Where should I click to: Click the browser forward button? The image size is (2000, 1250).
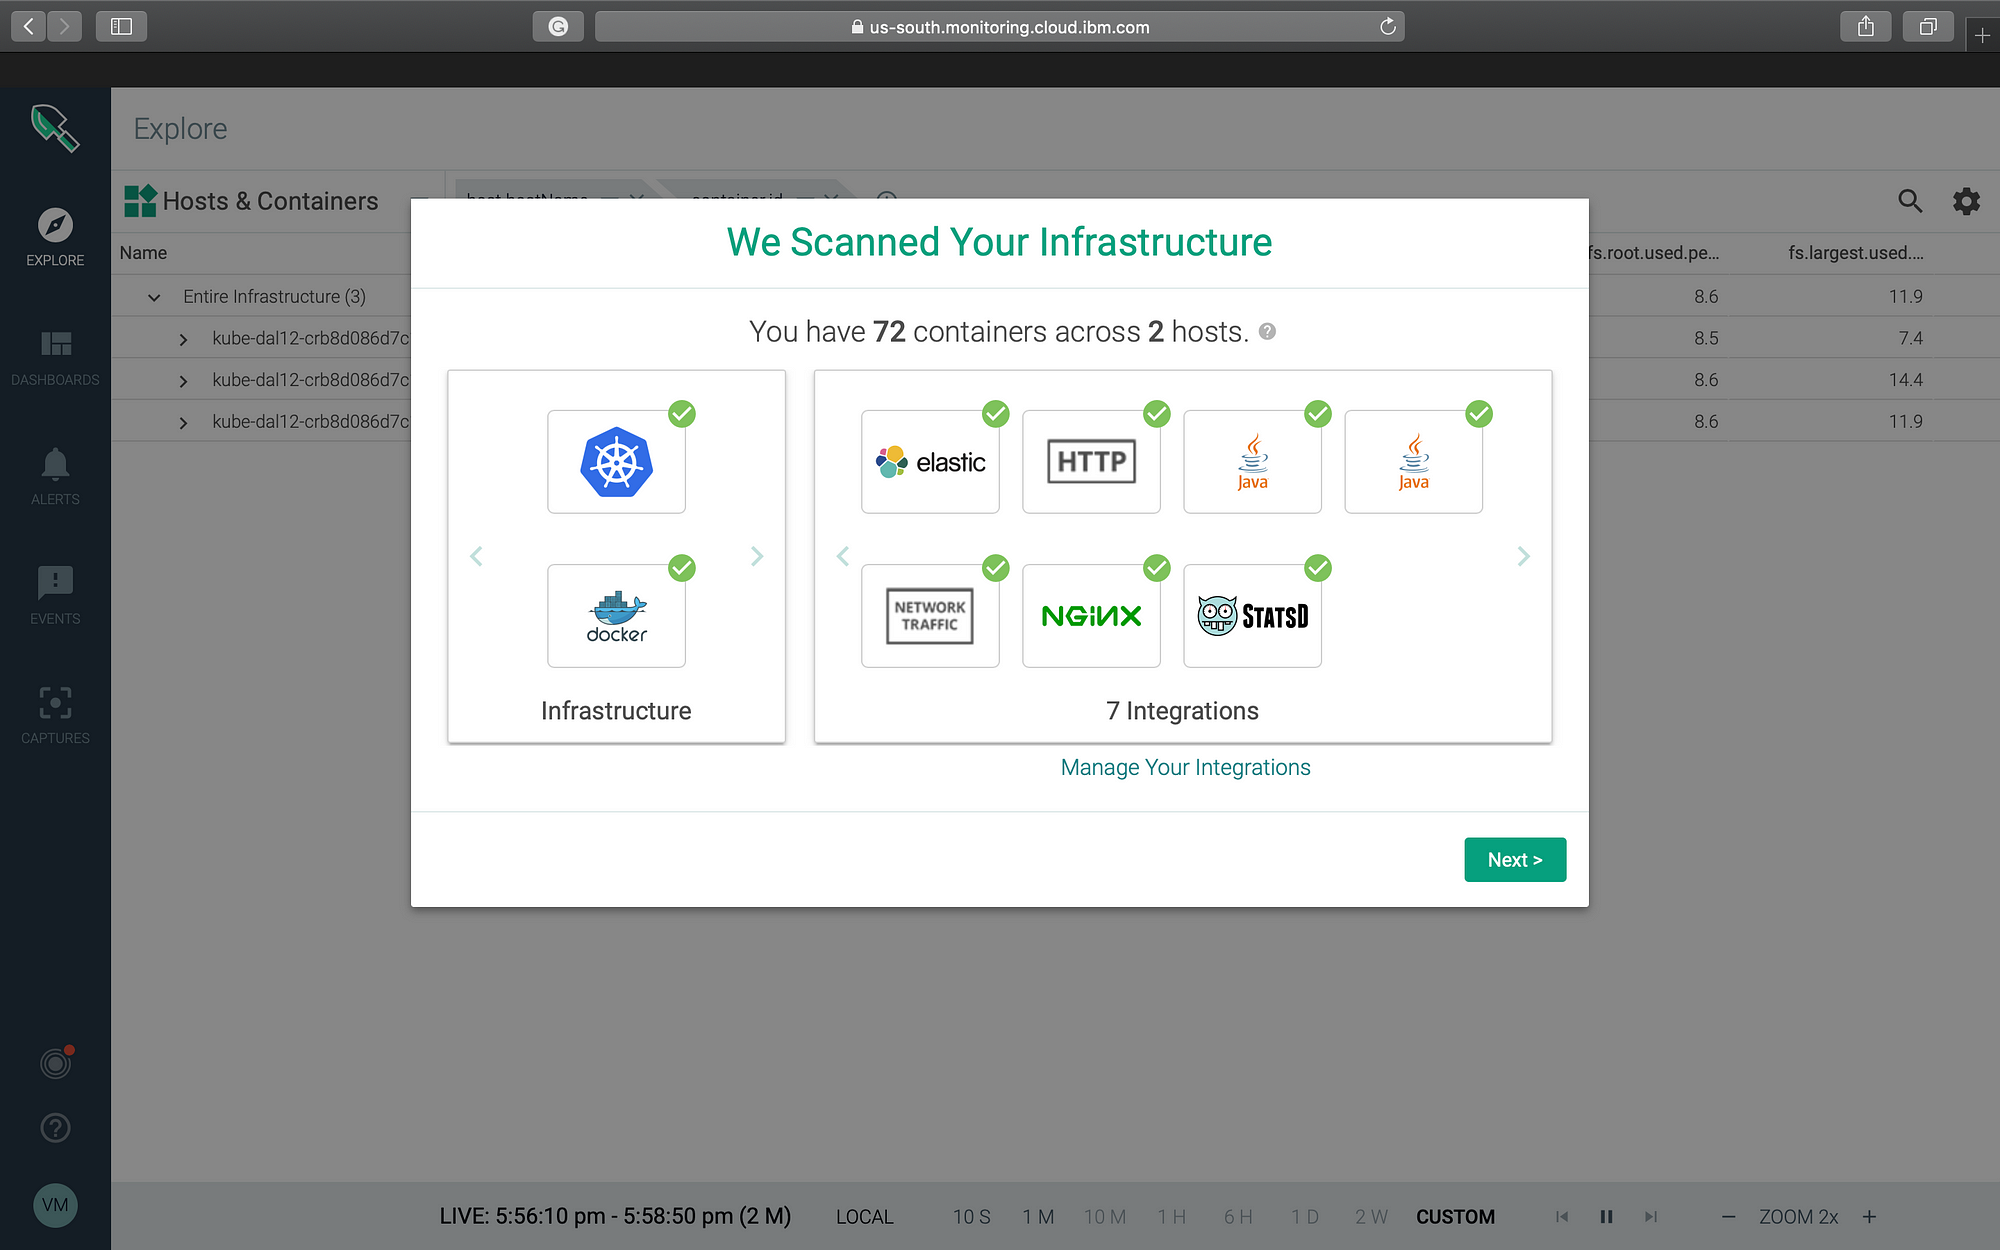pyautogui.click(x=65, y=26)
